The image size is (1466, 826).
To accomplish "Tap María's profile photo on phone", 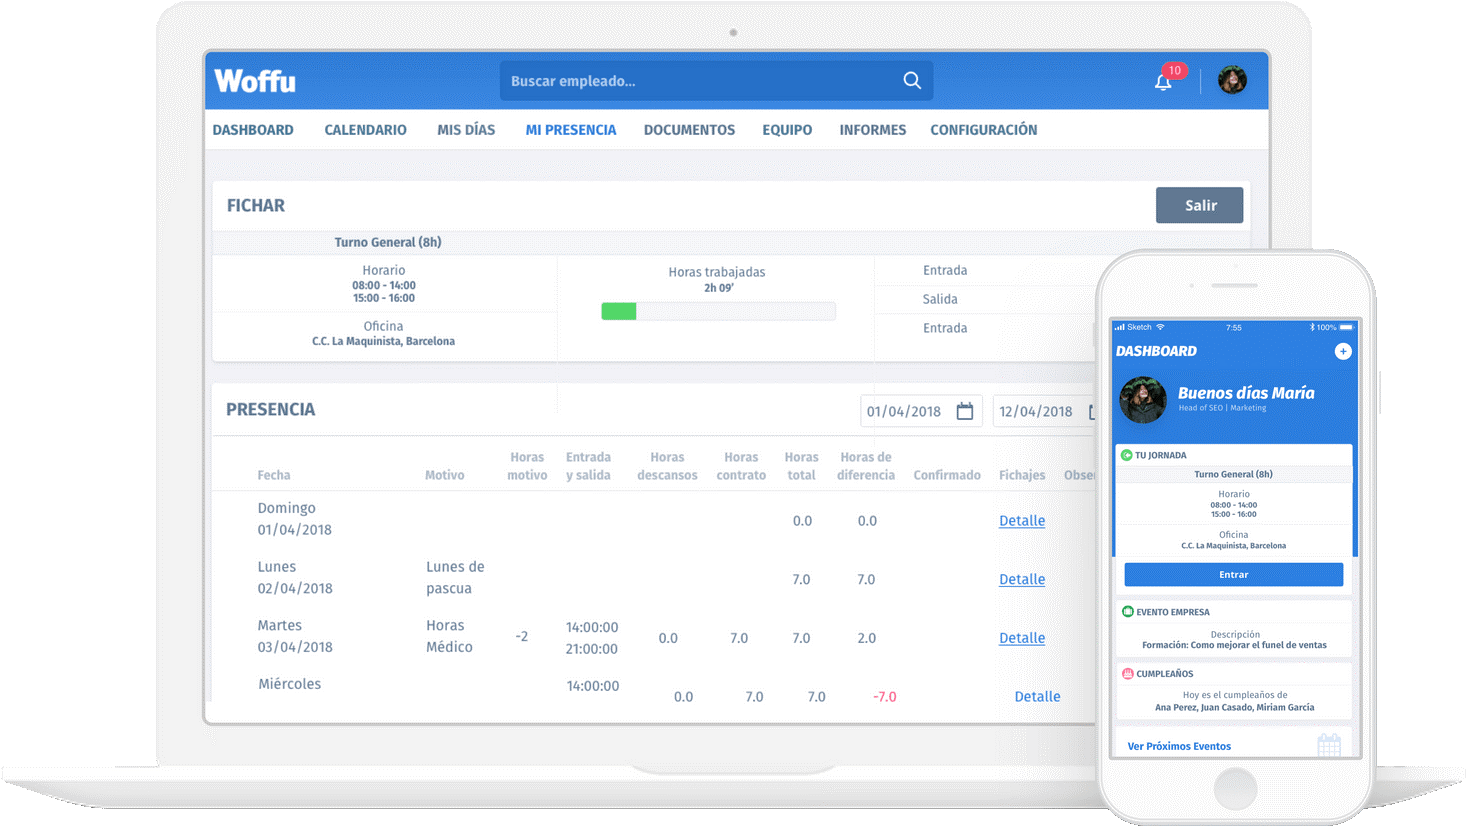I will pyautogui.click(x=1143, y=400).
